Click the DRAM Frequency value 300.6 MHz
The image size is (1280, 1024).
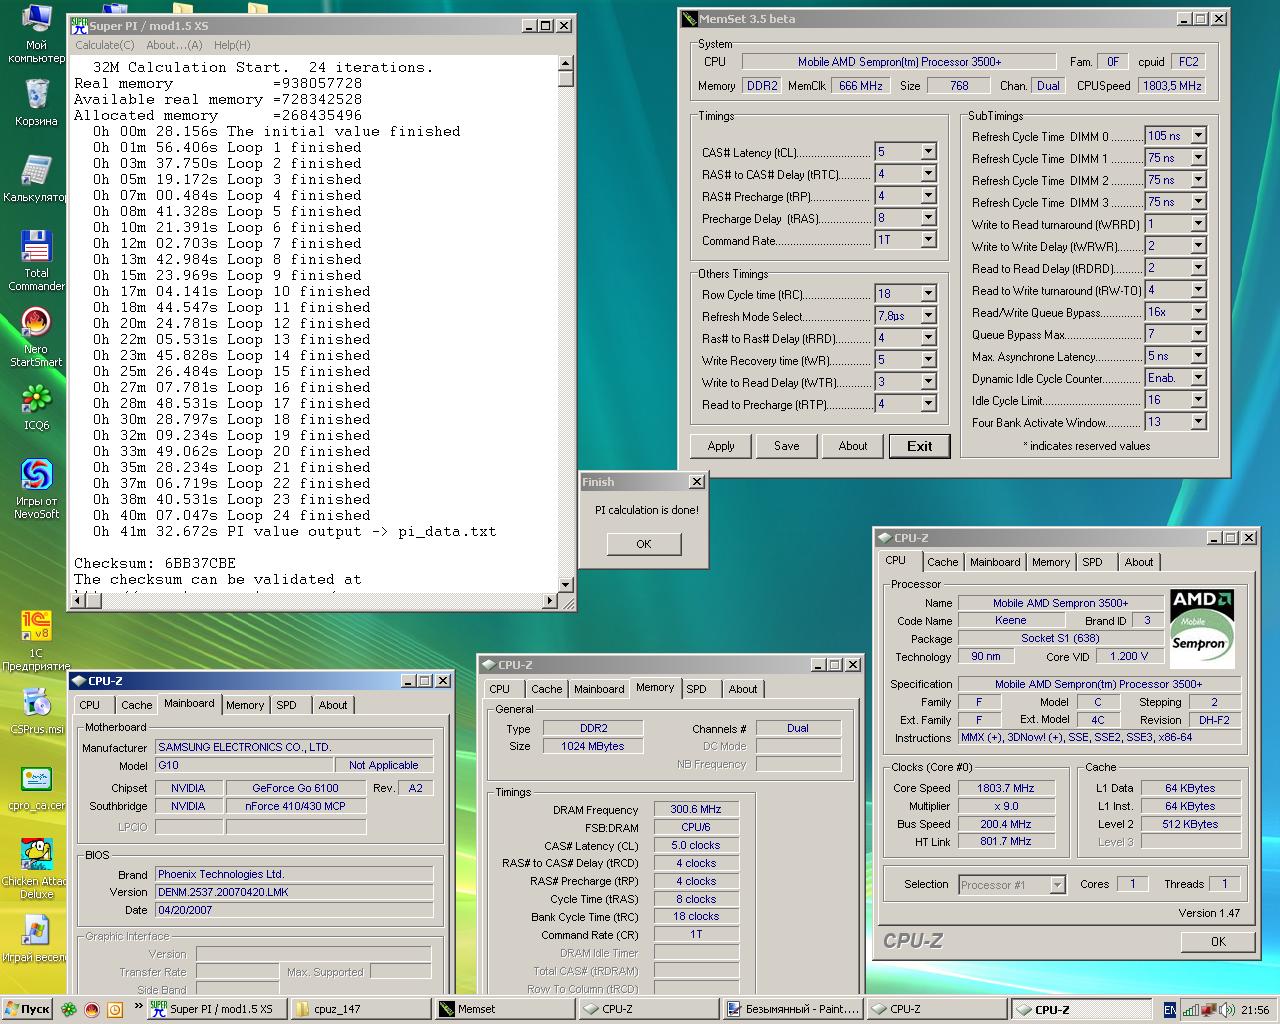[x=696, y=809]
